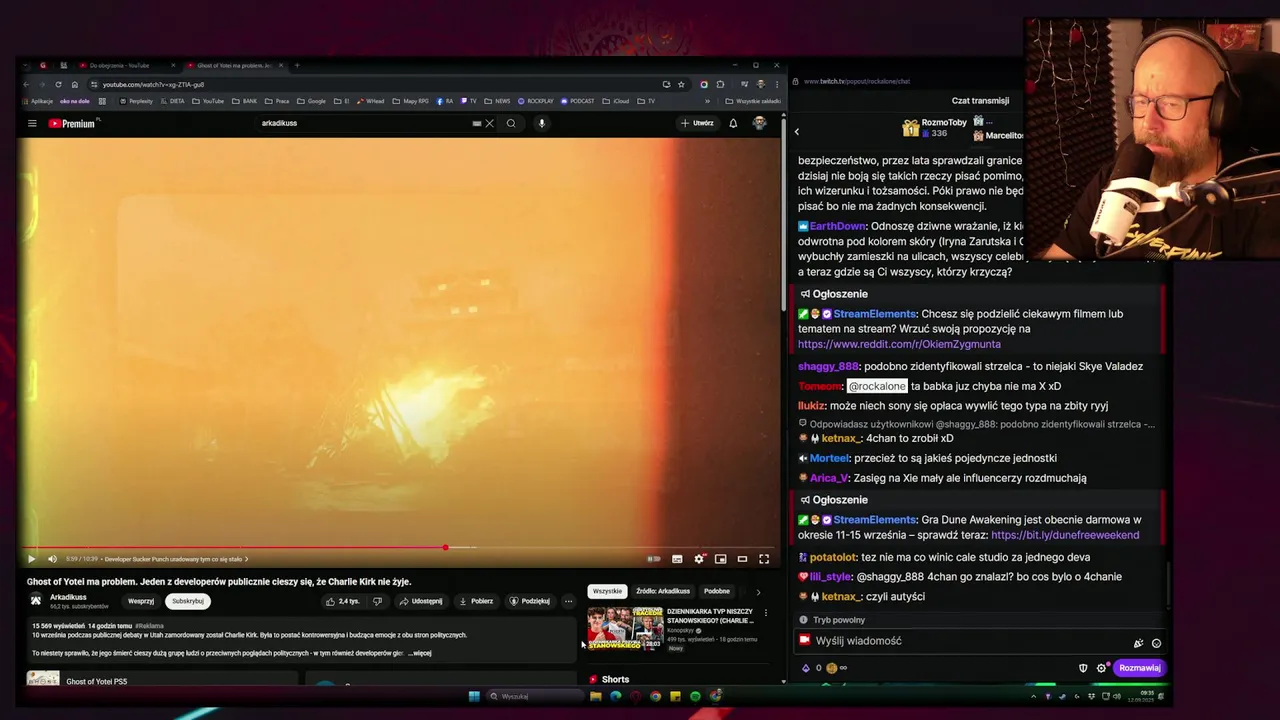Show more filter chips with right arrow

757,592
